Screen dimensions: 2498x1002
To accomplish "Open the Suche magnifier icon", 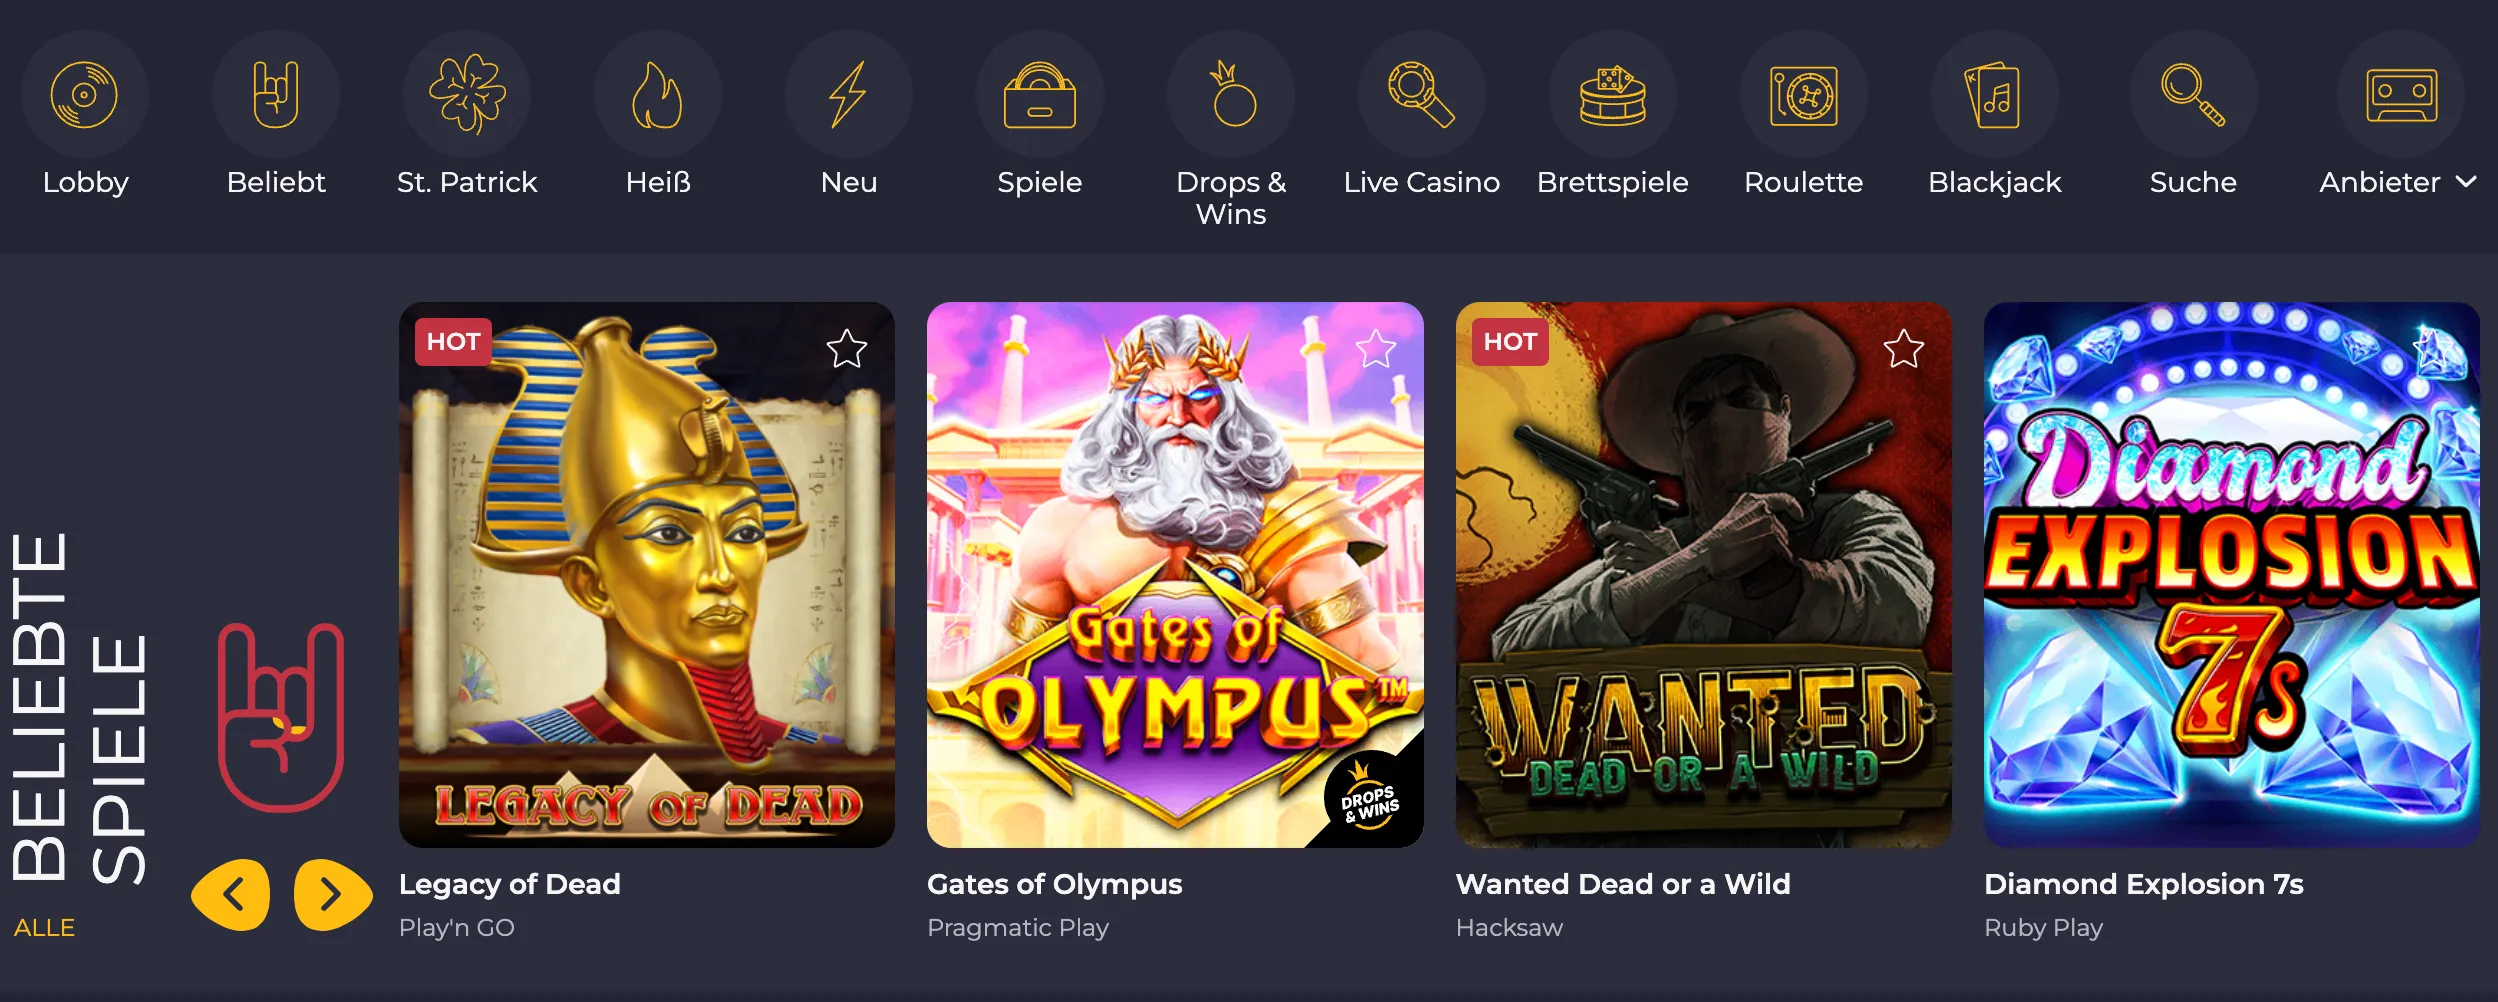I will tap(2193, 95).
